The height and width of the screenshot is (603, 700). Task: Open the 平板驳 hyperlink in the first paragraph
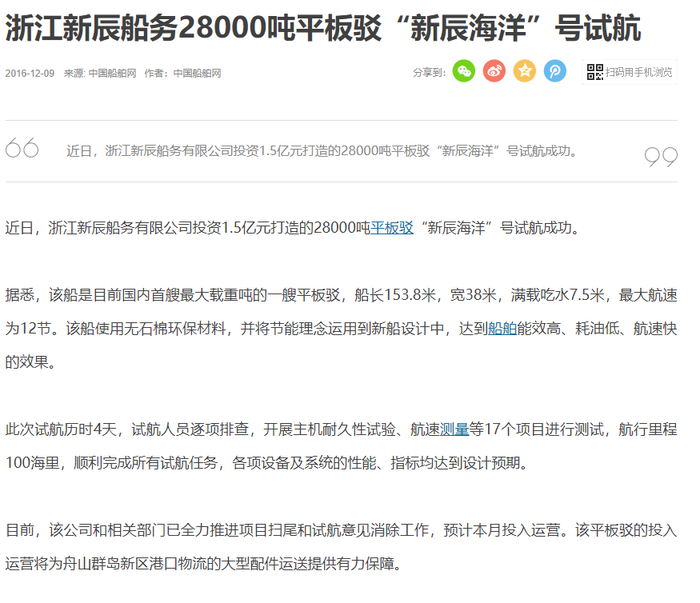click(392, 228)
